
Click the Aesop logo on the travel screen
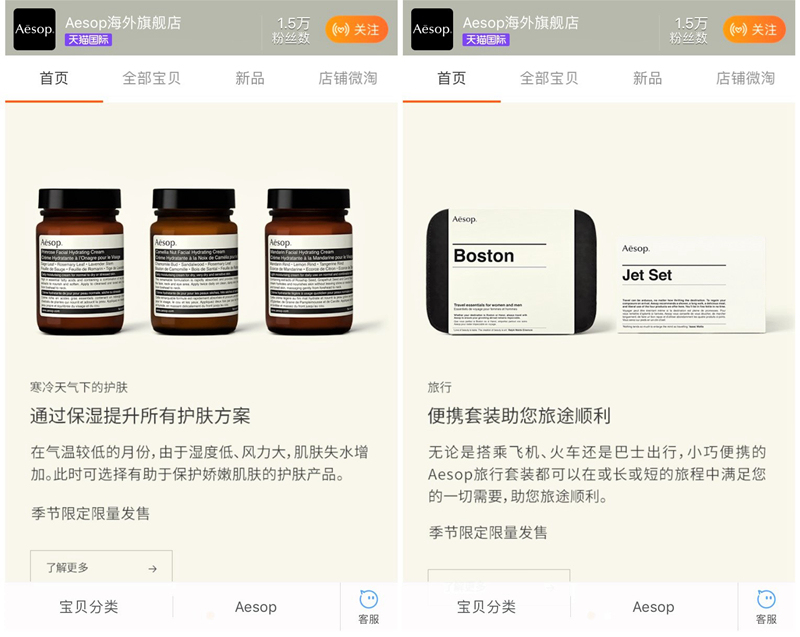pos(432,29)
